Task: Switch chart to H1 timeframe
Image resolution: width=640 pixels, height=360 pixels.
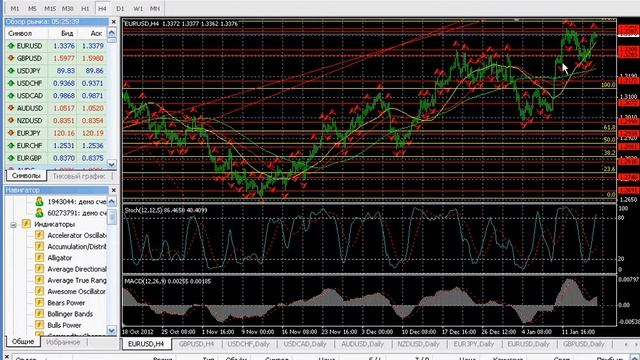Action: click(x=85, y=8)
